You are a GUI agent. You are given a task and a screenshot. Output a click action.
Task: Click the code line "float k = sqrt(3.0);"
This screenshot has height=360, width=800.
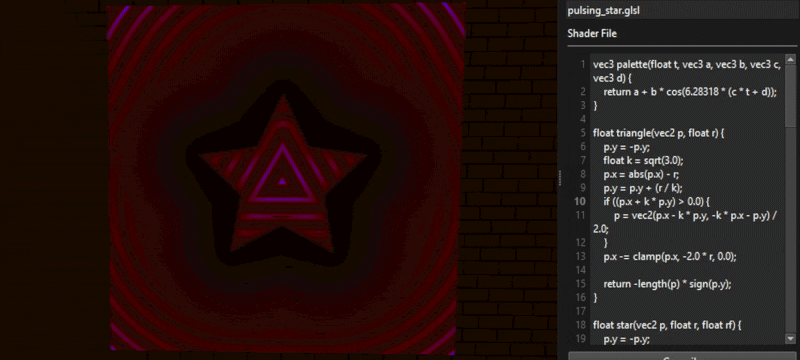pos(643,161)
